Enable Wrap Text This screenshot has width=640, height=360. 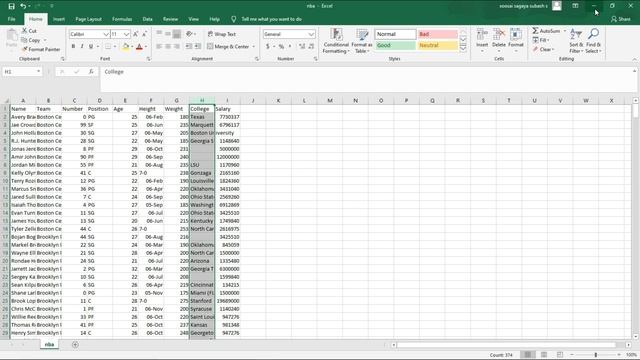pos(222,34)
